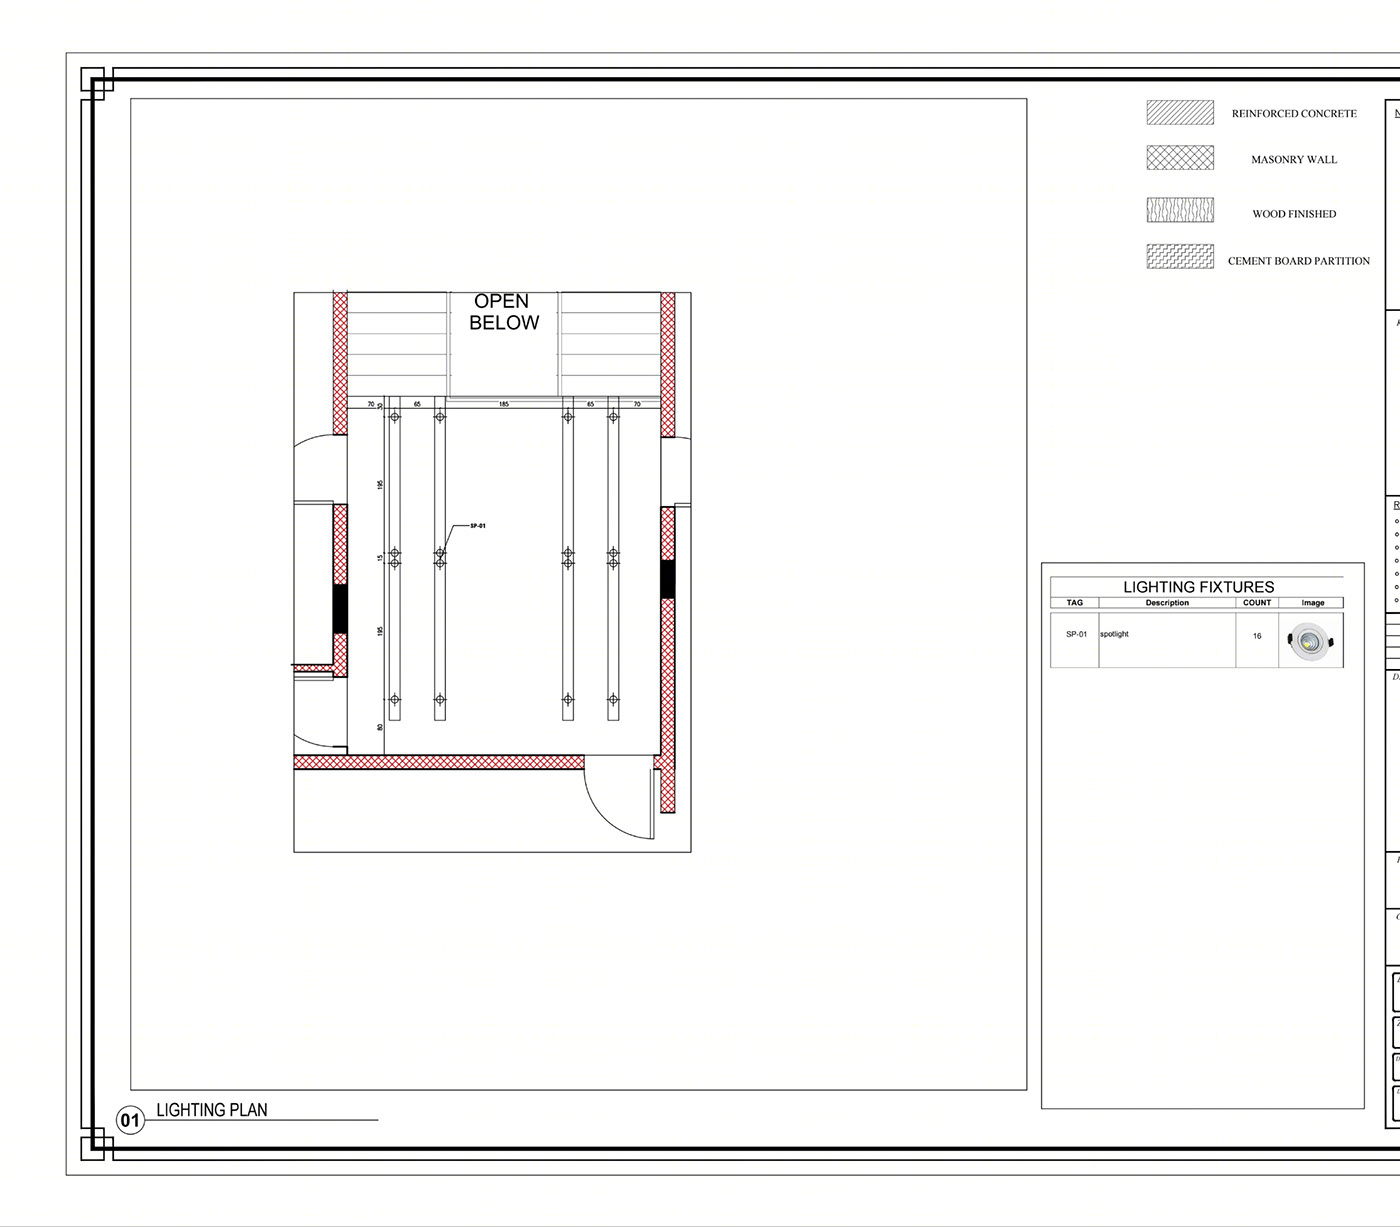Viewport: 1400px width, 1227px height.
Task: Click the LIGHTING PLAN title text
Action: pos(211,1110)
